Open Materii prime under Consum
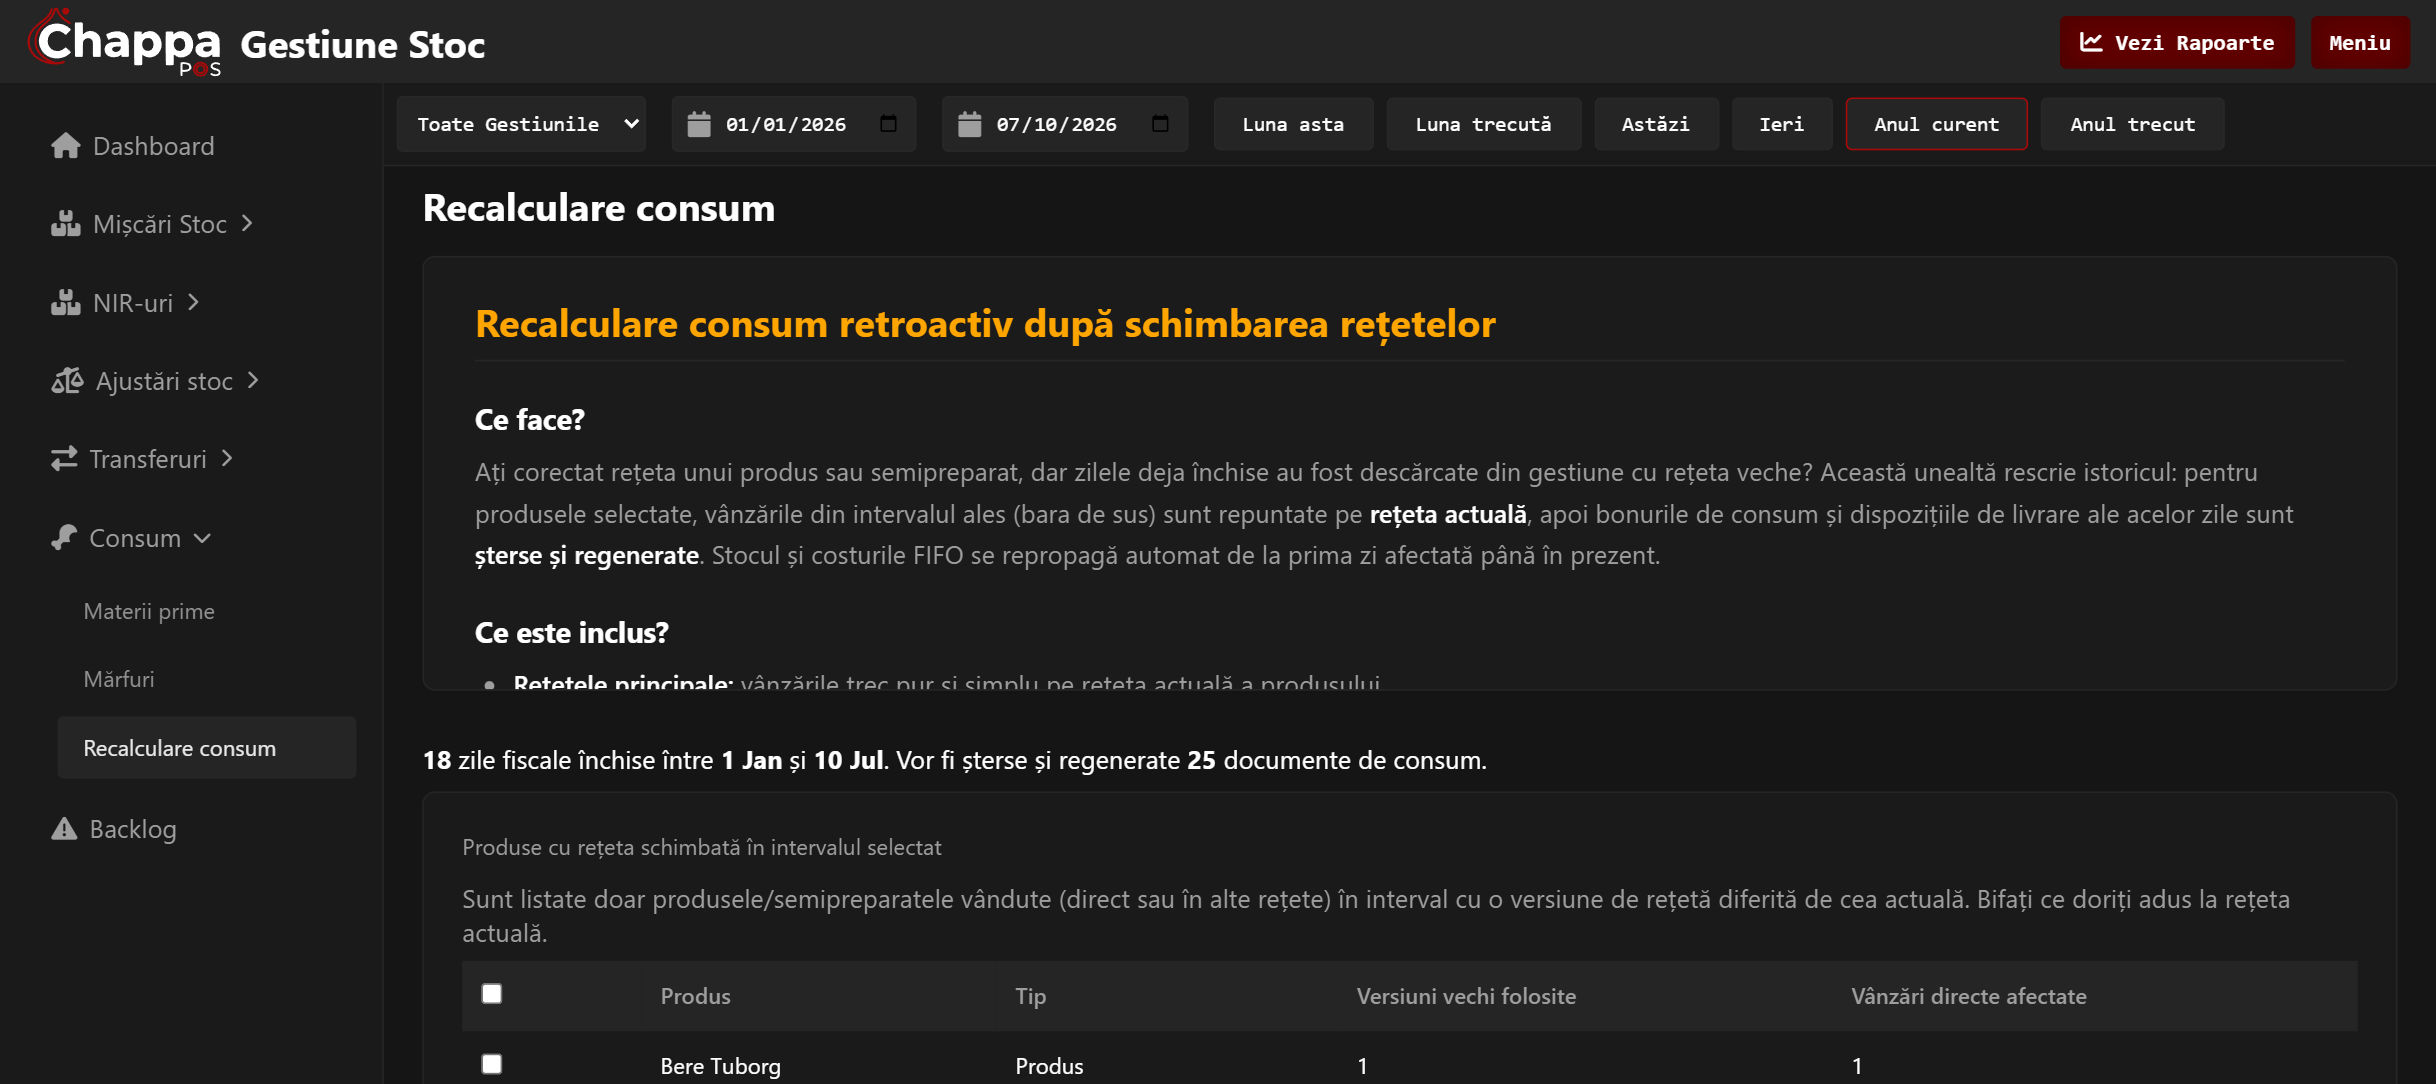Viewport: 2436px width, 1084px height. coord(149,611)
